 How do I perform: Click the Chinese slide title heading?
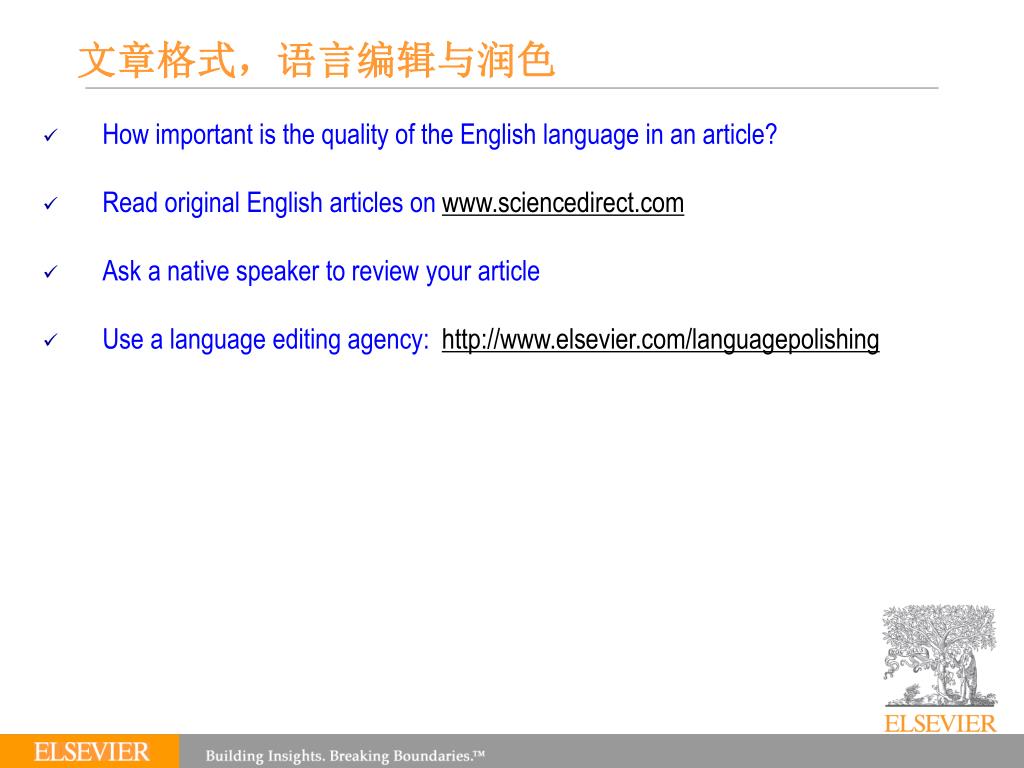[316, 60]
